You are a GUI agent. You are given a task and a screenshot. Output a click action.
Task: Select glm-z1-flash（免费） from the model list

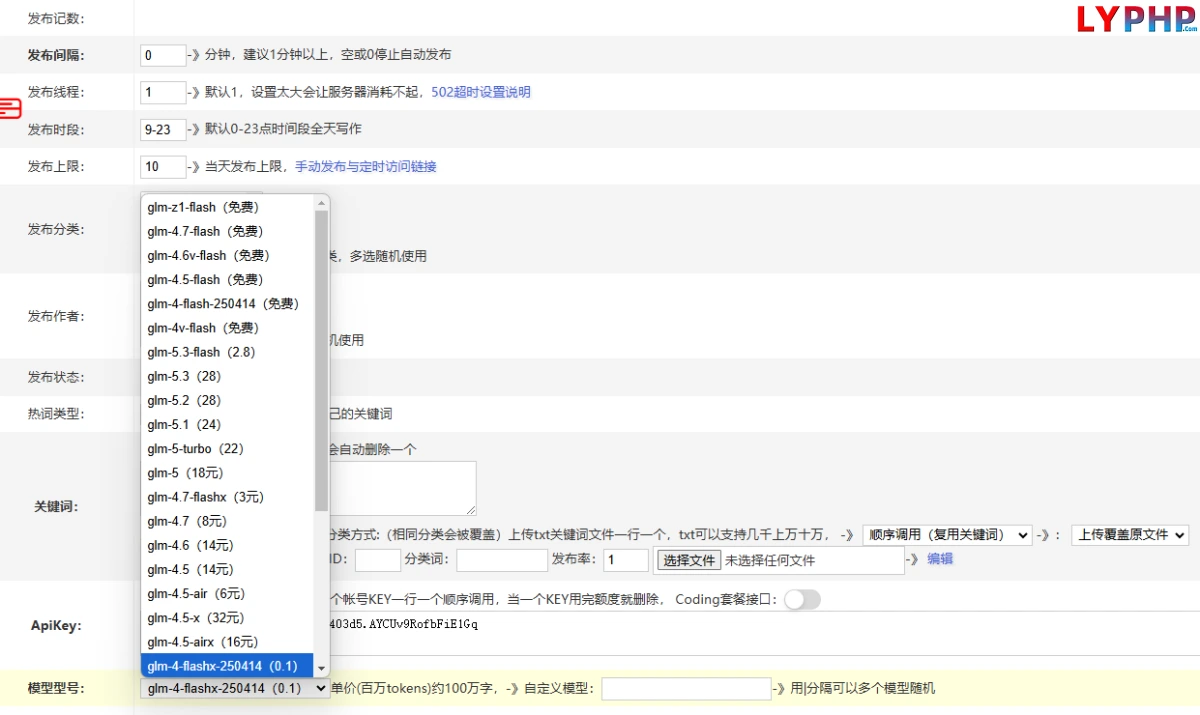point(228,207)
